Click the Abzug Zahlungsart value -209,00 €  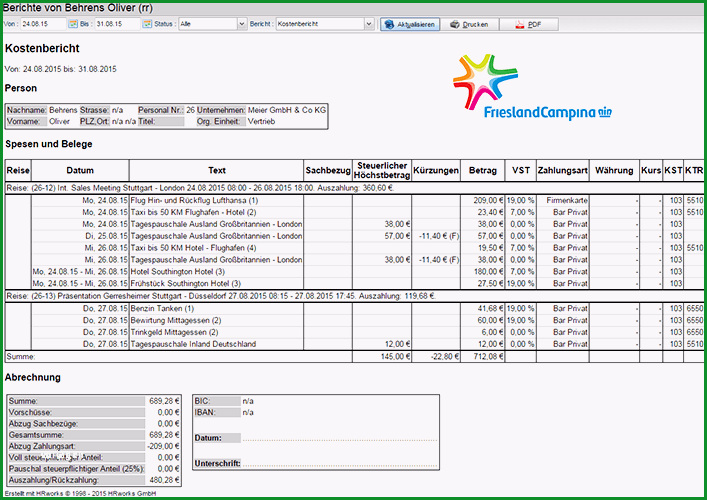click(x=163, y=446)
